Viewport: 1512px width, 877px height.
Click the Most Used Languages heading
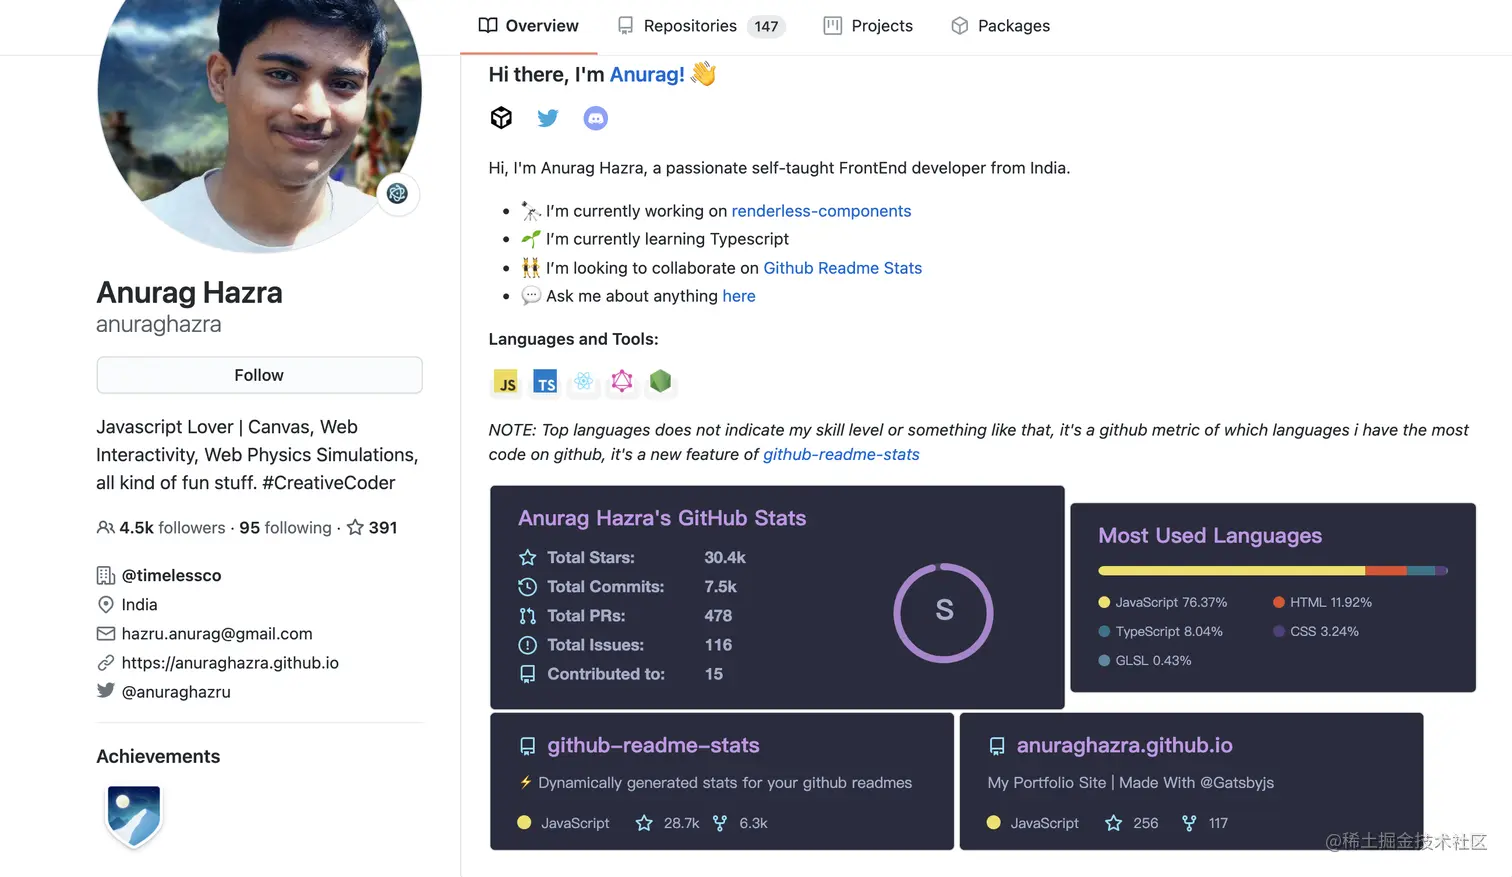tap(1210, 535)
